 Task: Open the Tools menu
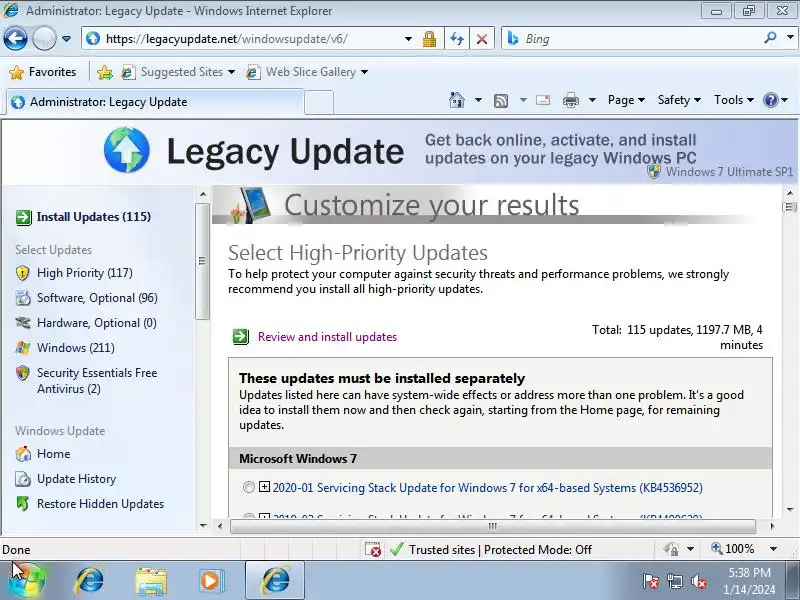(734, 100)
